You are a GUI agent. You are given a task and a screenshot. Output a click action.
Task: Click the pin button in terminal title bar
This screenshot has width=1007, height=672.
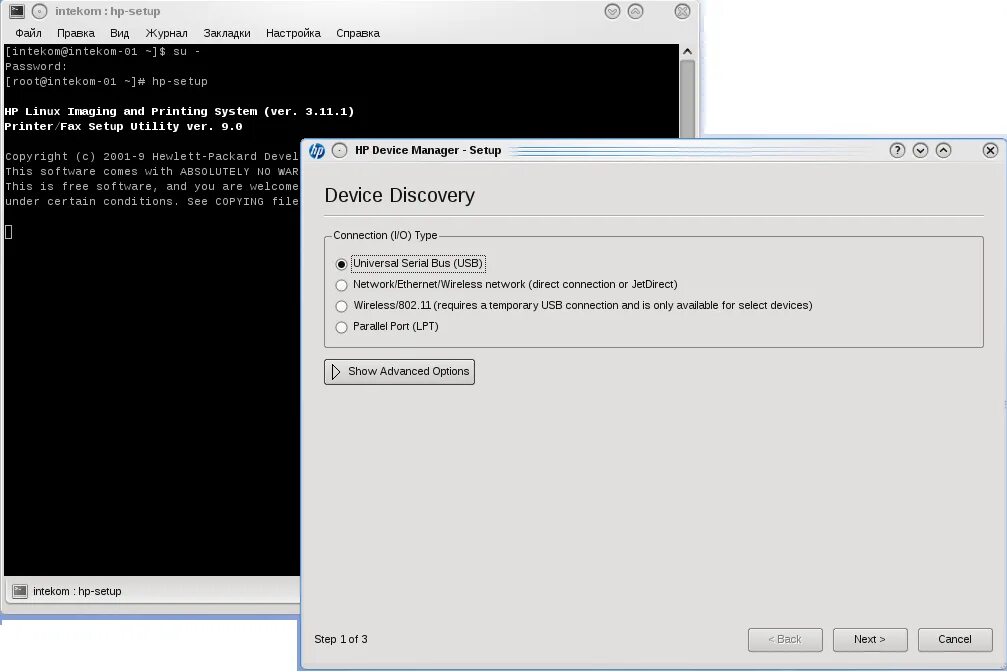[39, 11]
